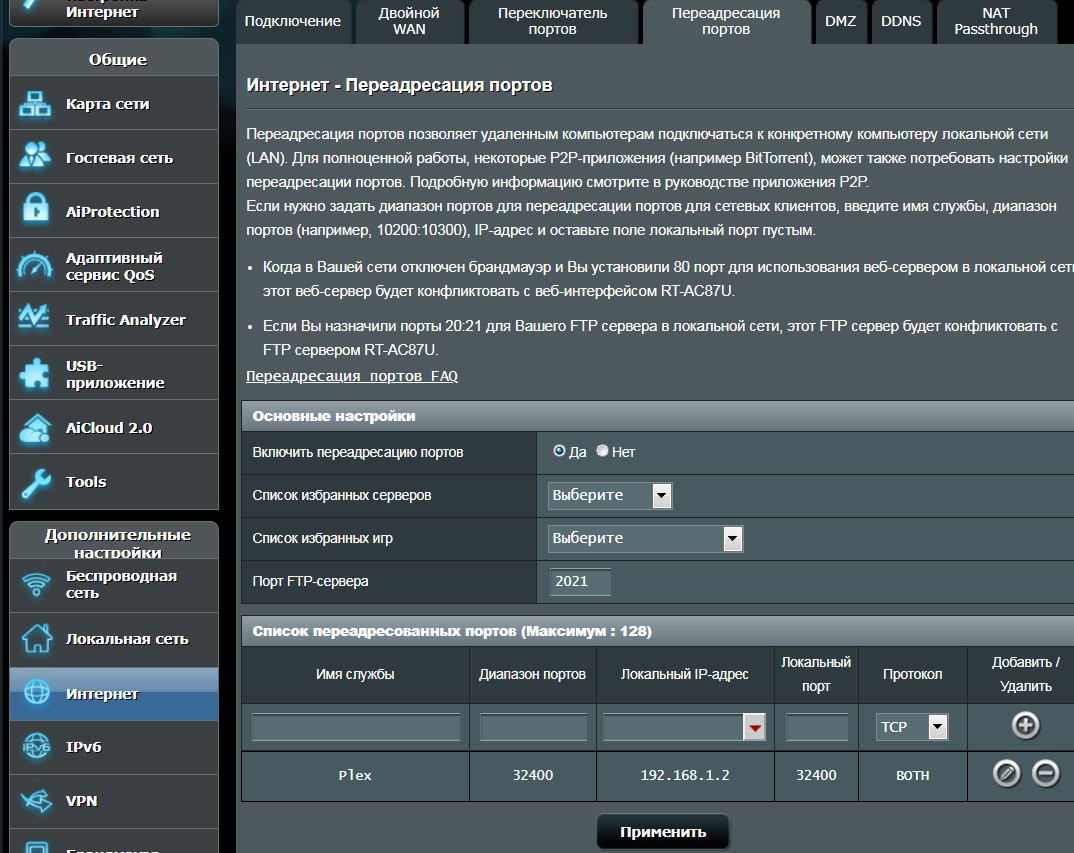
Task: Select 'Нет' to disable port forwarding
Action: 602,452
